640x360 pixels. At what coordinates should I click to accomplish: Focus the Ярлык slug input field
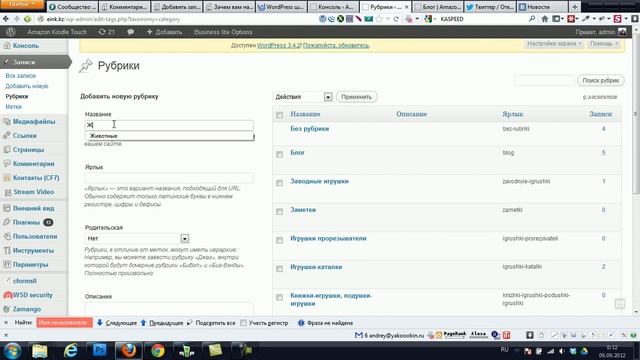point(169,178)
